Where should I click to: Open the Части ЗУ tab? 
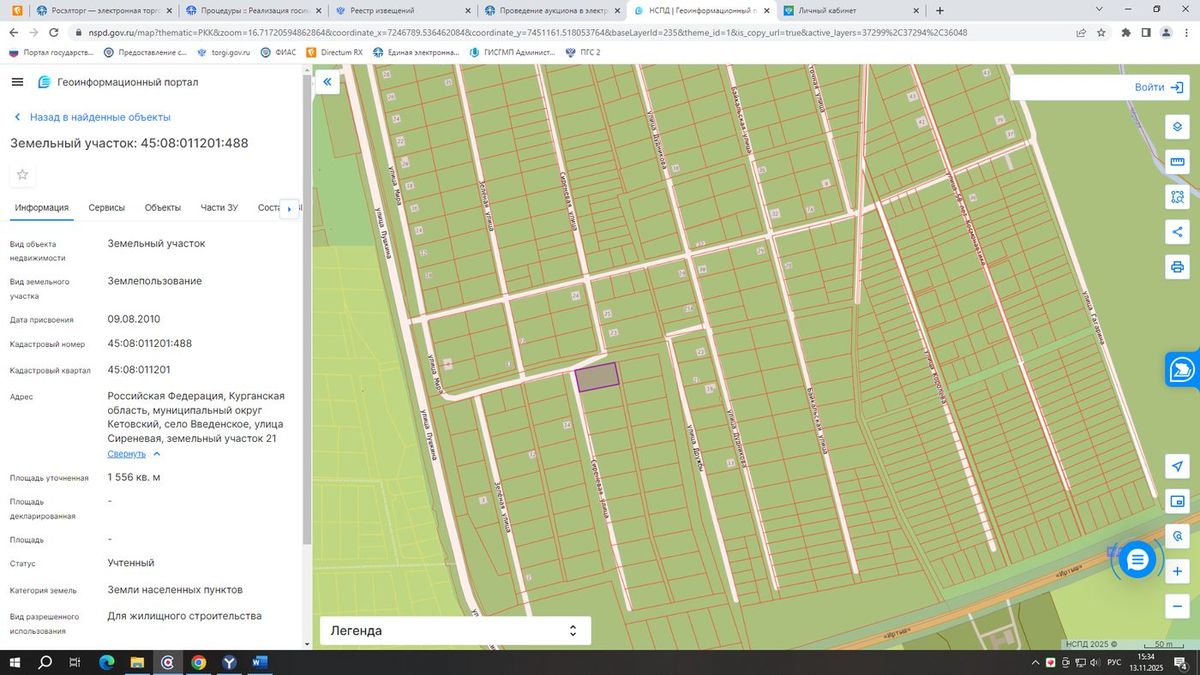219,208
